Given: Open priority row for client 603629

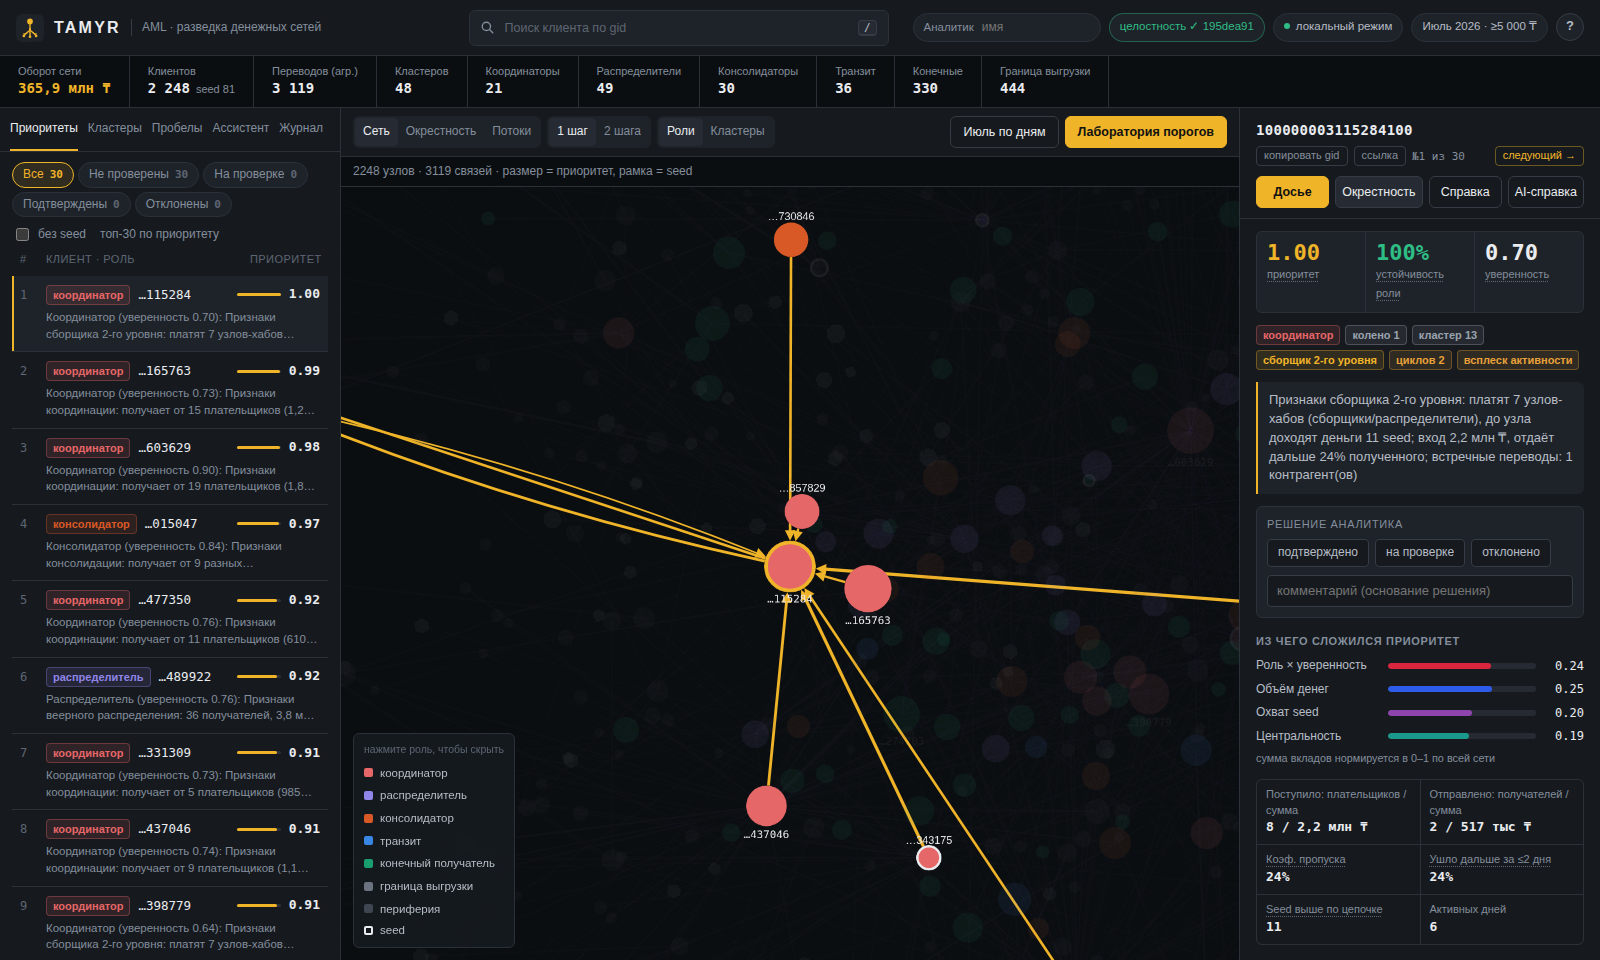Looking at the screenshot, I should pos(170,466).
